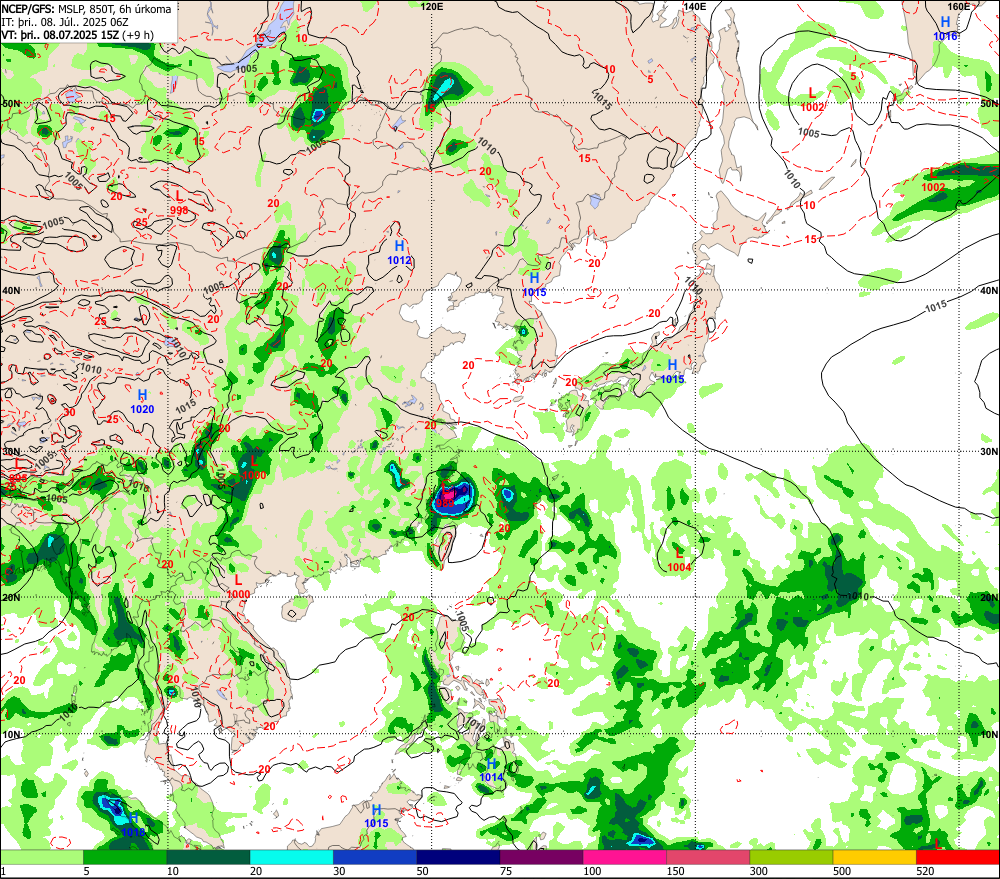The width and height of the screenshot is (1000, 879).
Task: Select the red 520+ legend swatch
Action: coord(957,857)
